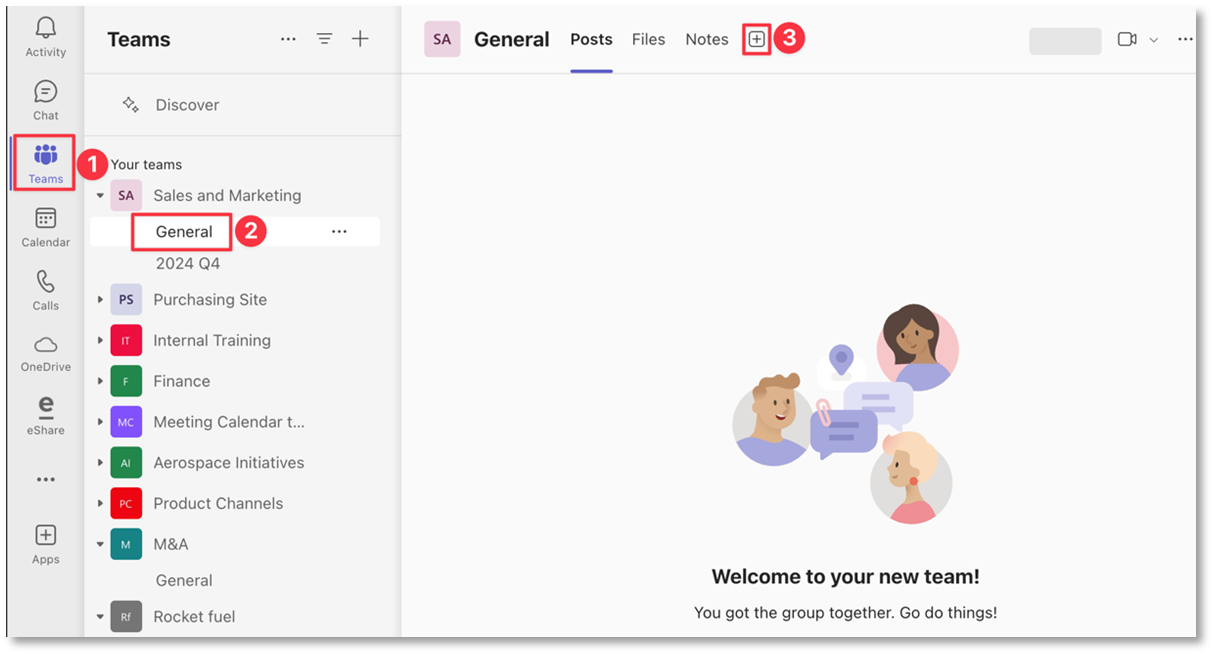Expand the Internal Training team

100,340
